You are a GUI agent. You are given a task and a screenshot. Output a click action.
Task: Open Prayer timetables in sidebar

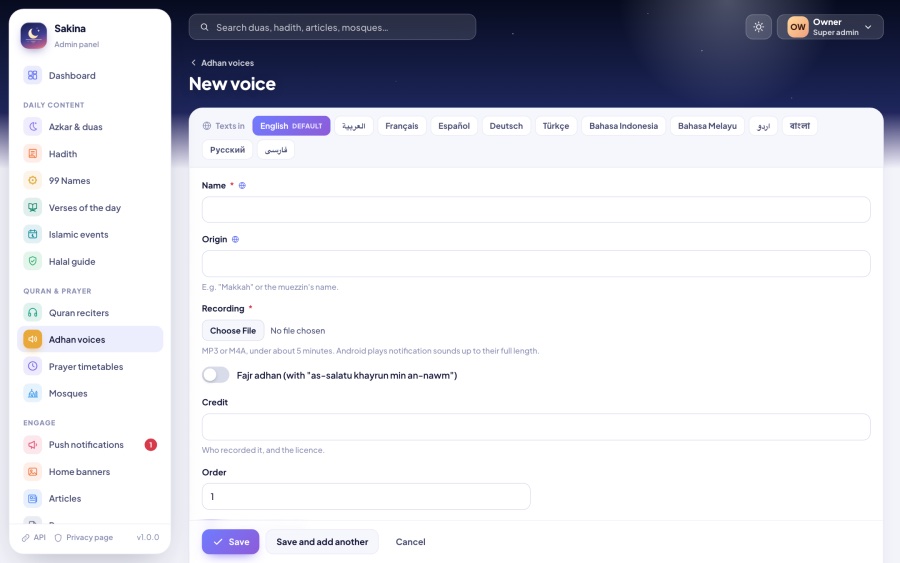(x=90, y=366)
